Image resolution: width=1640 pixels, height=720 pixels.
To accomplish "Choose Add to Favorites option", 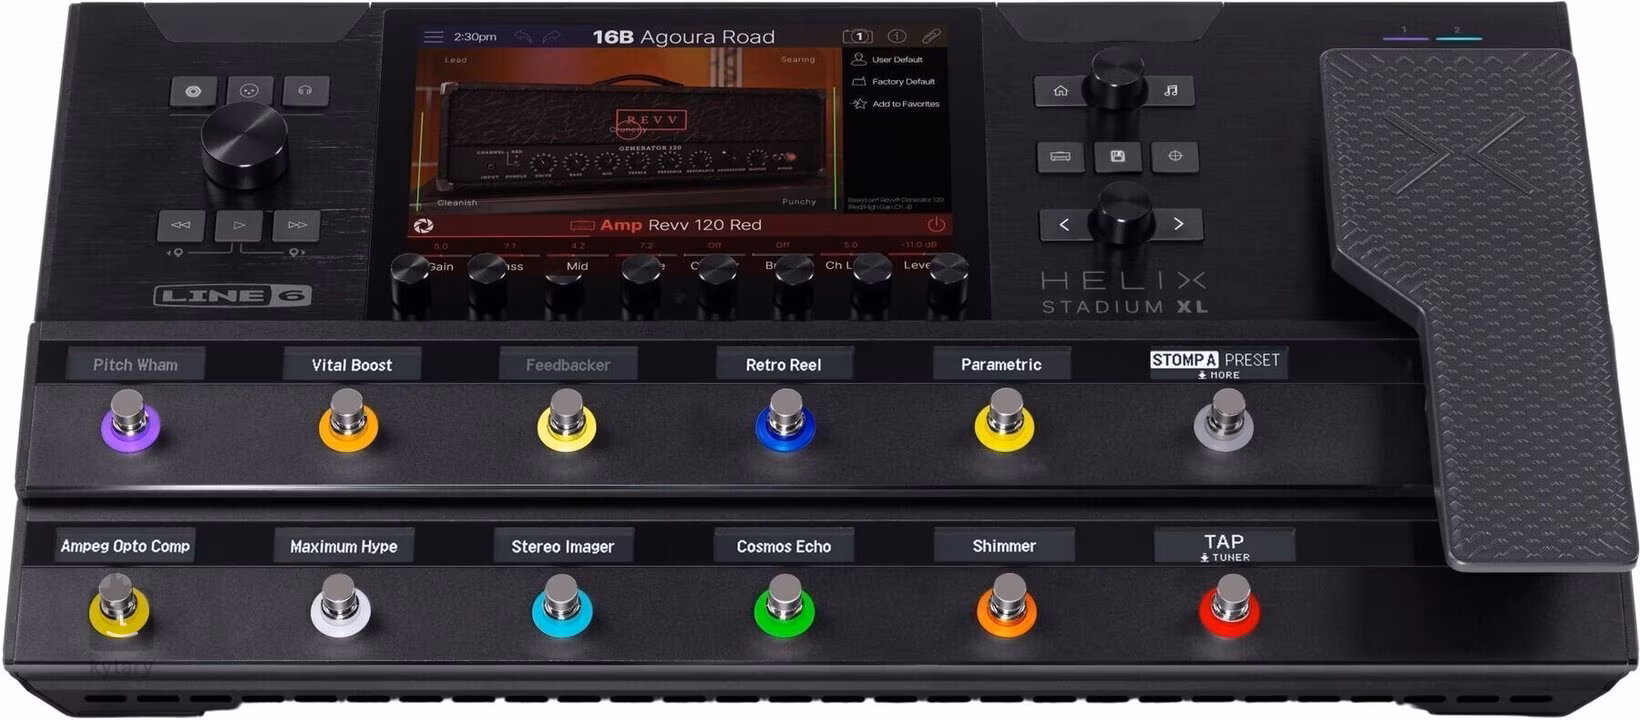I will [x=904, y=104].
